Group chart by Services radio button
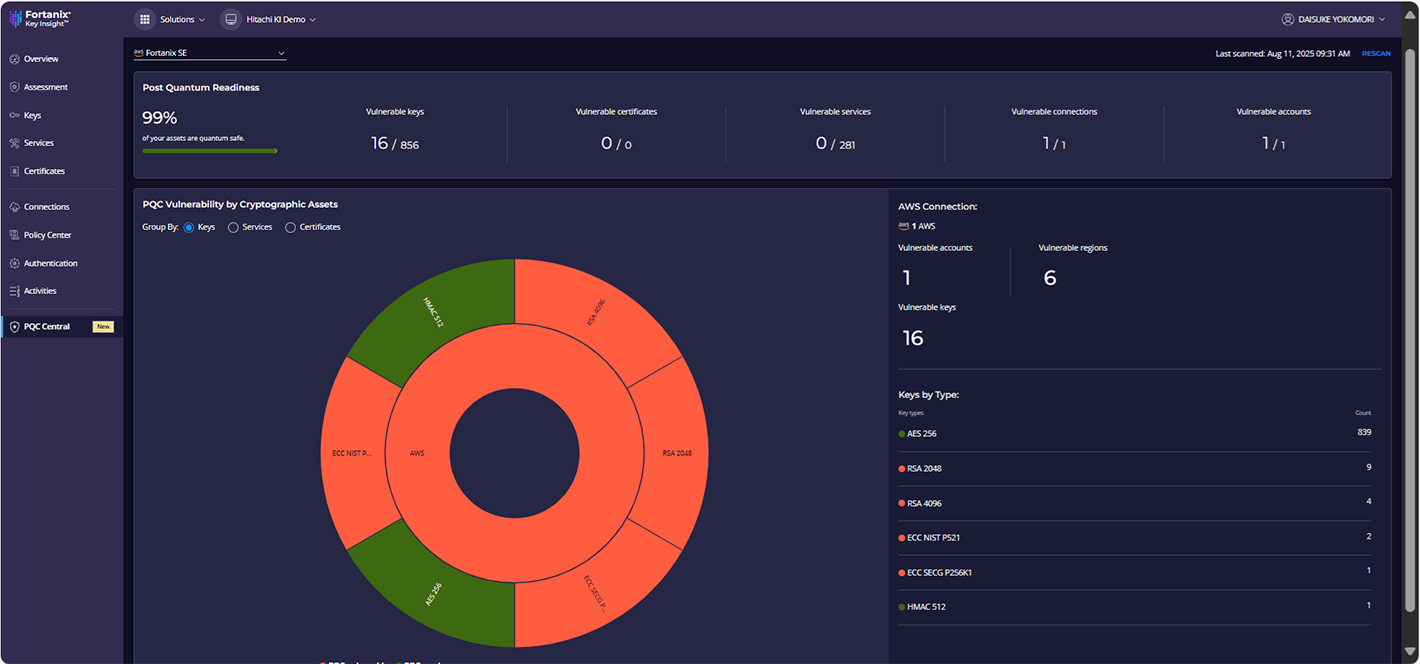The height and width of the screenshot is (664, 1420). 233,227
